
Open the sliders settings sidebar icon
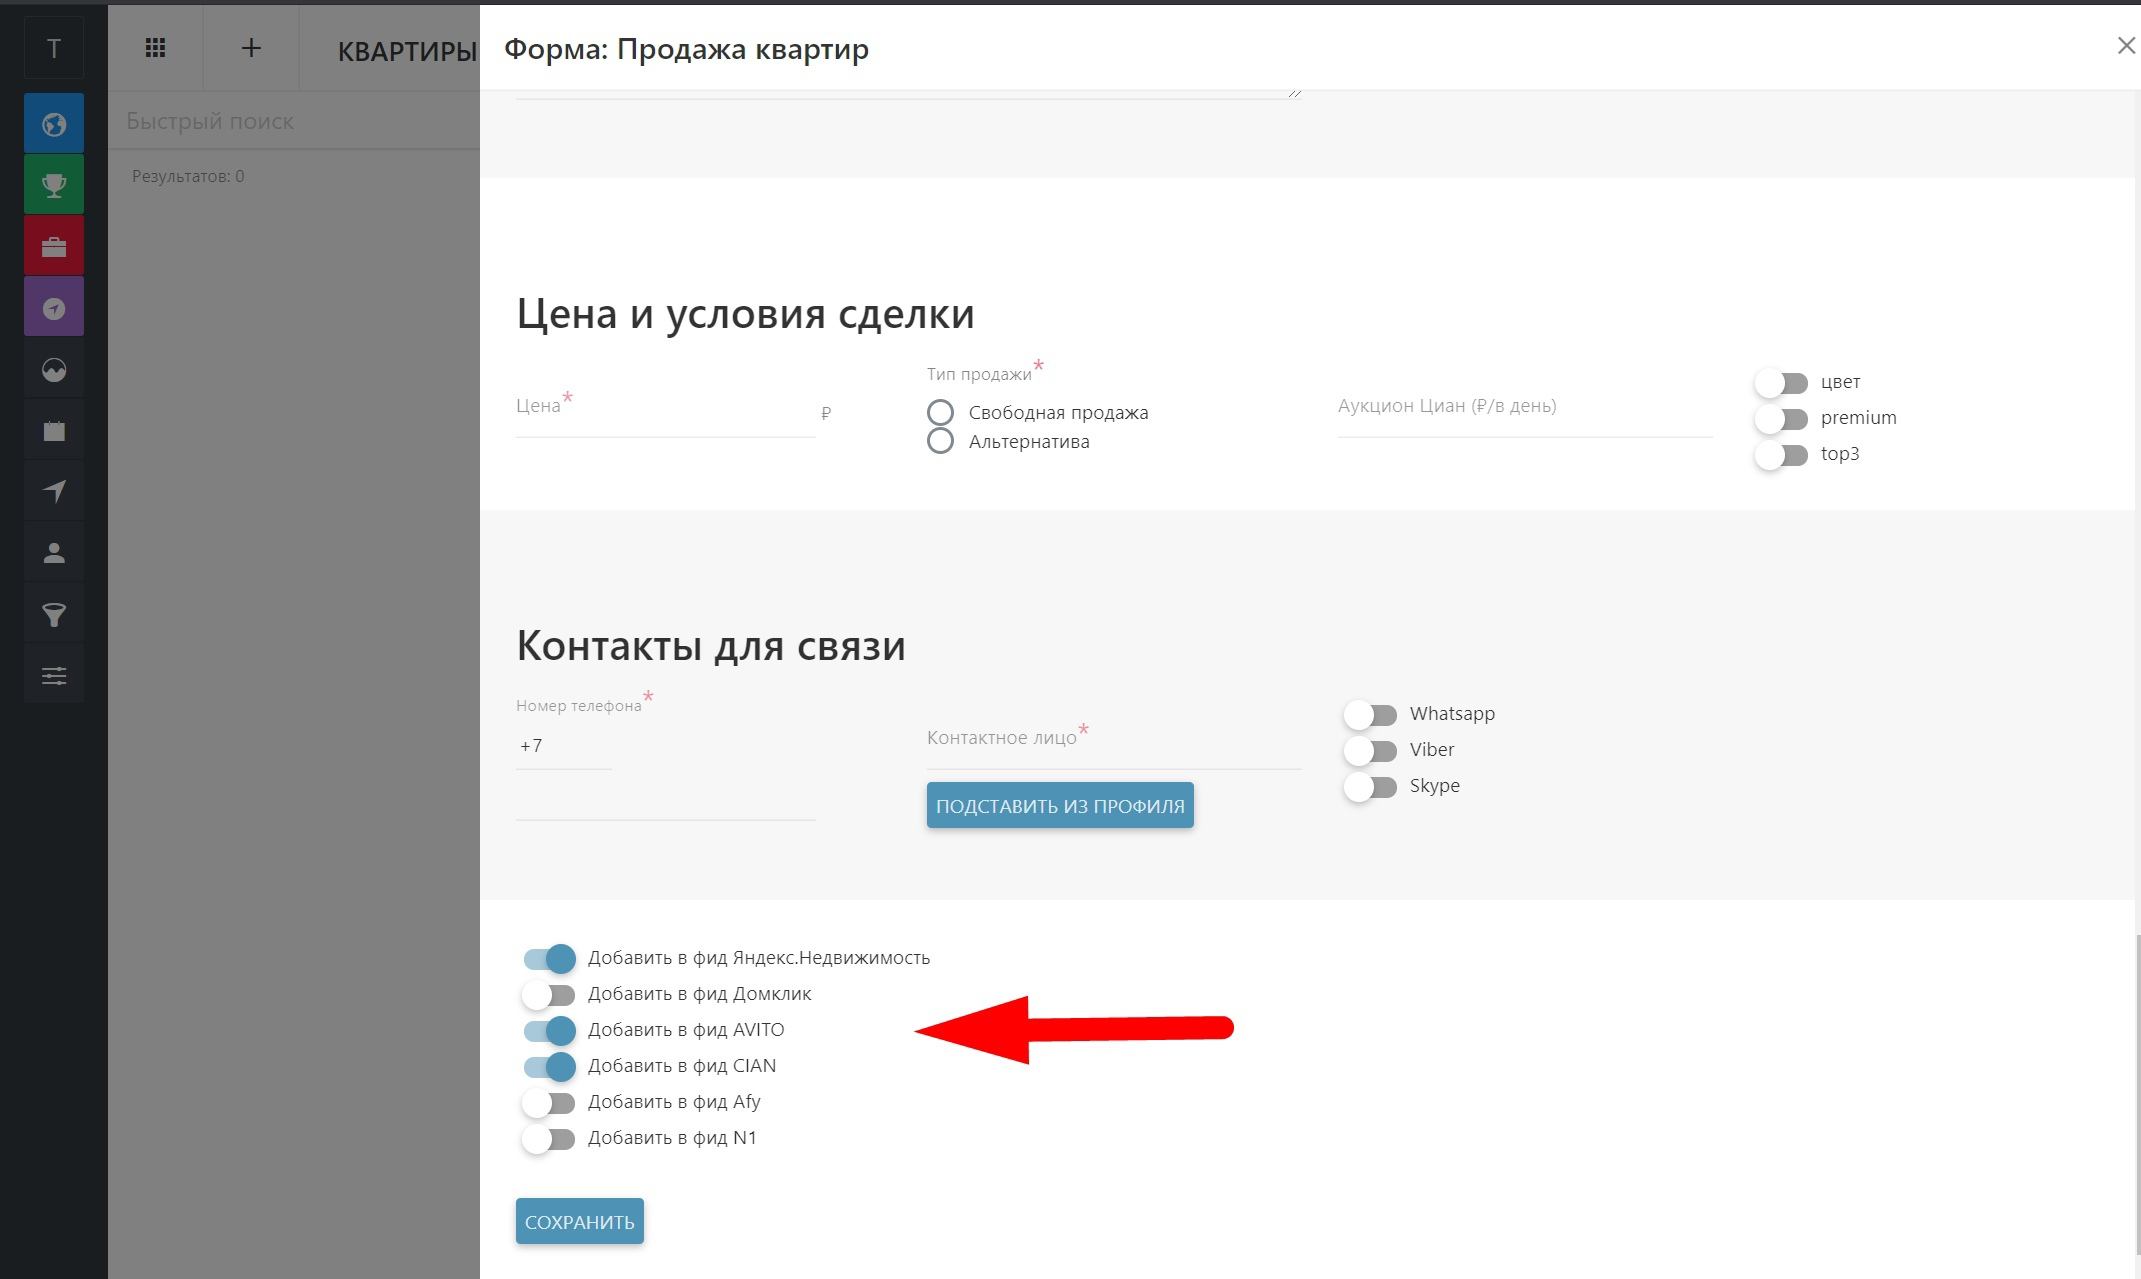click(54, 677)
